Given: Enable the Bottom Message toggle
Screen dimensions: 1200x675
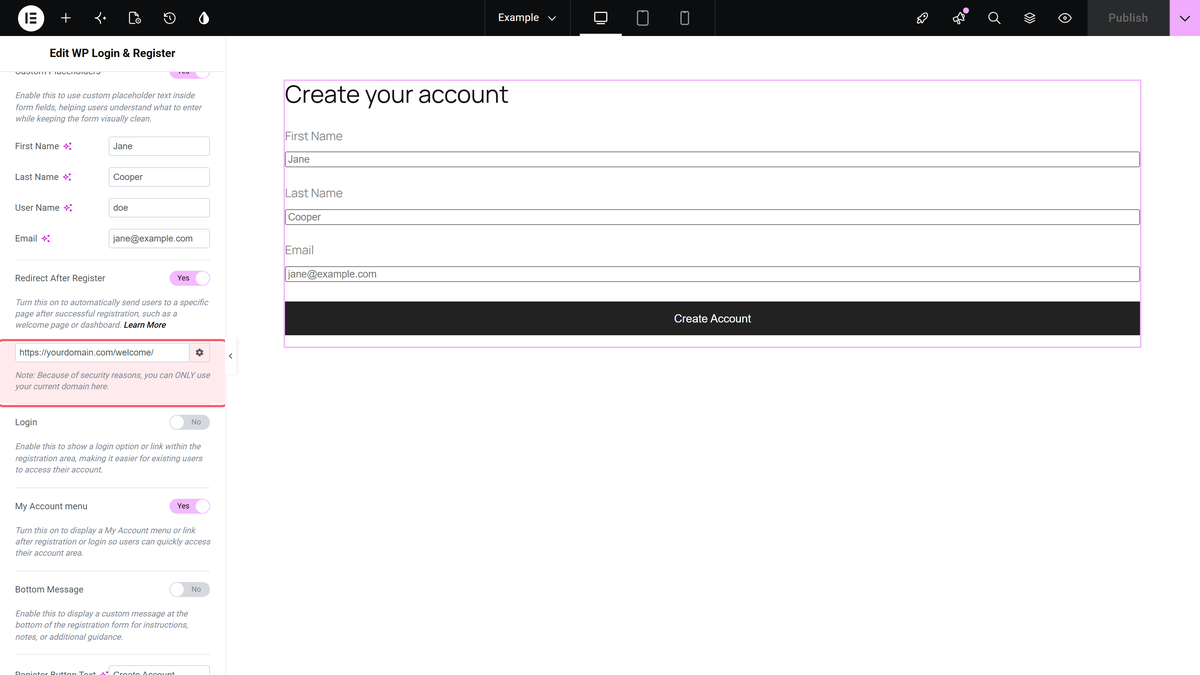Looking at the screenshot, I should [x=190, y=589].
